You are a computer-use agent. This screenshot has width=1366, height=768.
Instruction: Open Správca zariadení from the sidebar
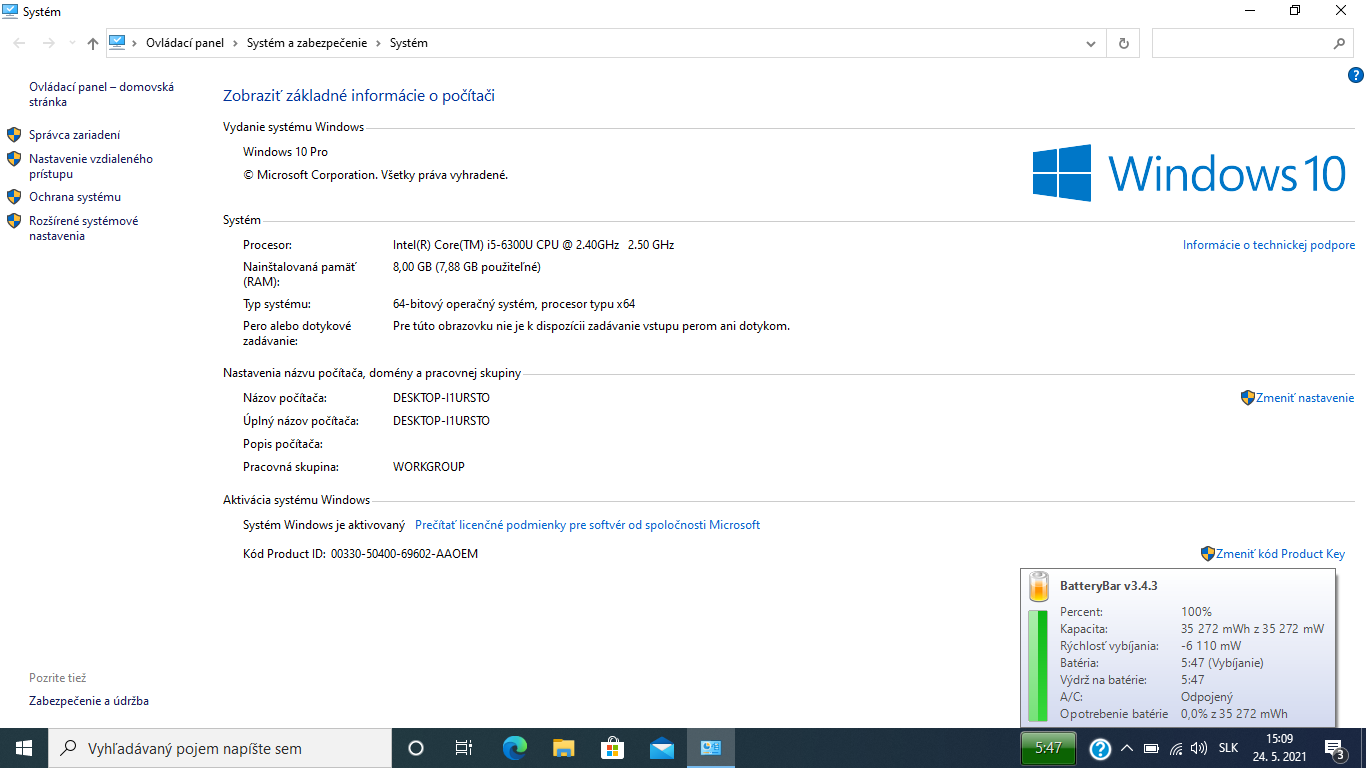(75, 135)
